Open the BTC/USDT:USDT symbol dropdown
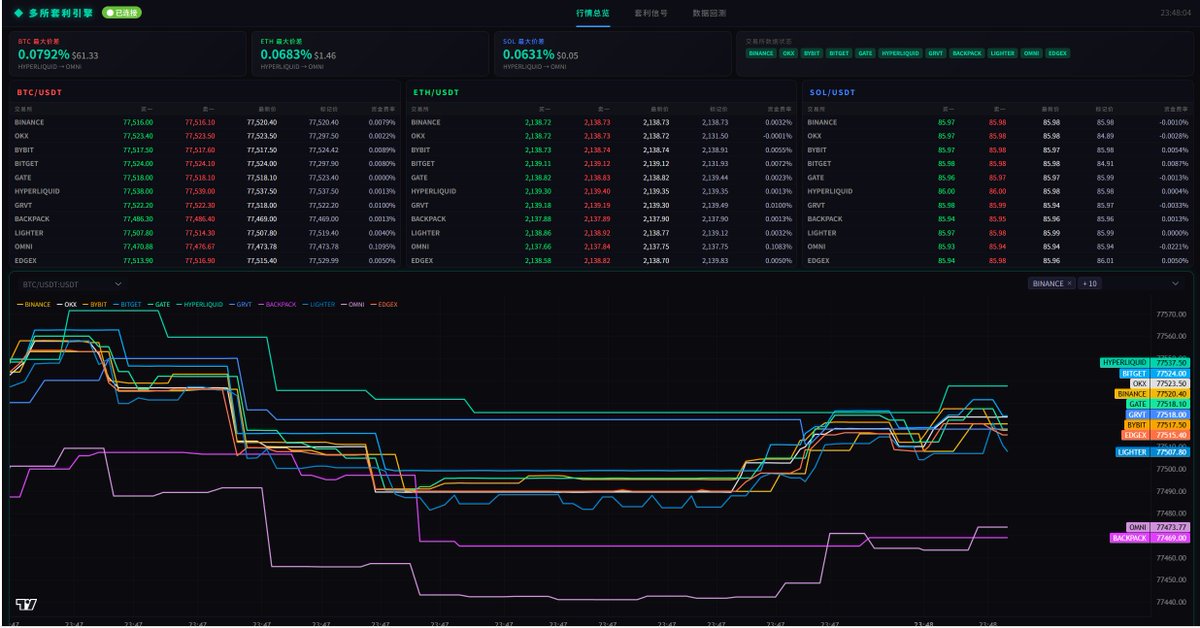 pos(72,284)
